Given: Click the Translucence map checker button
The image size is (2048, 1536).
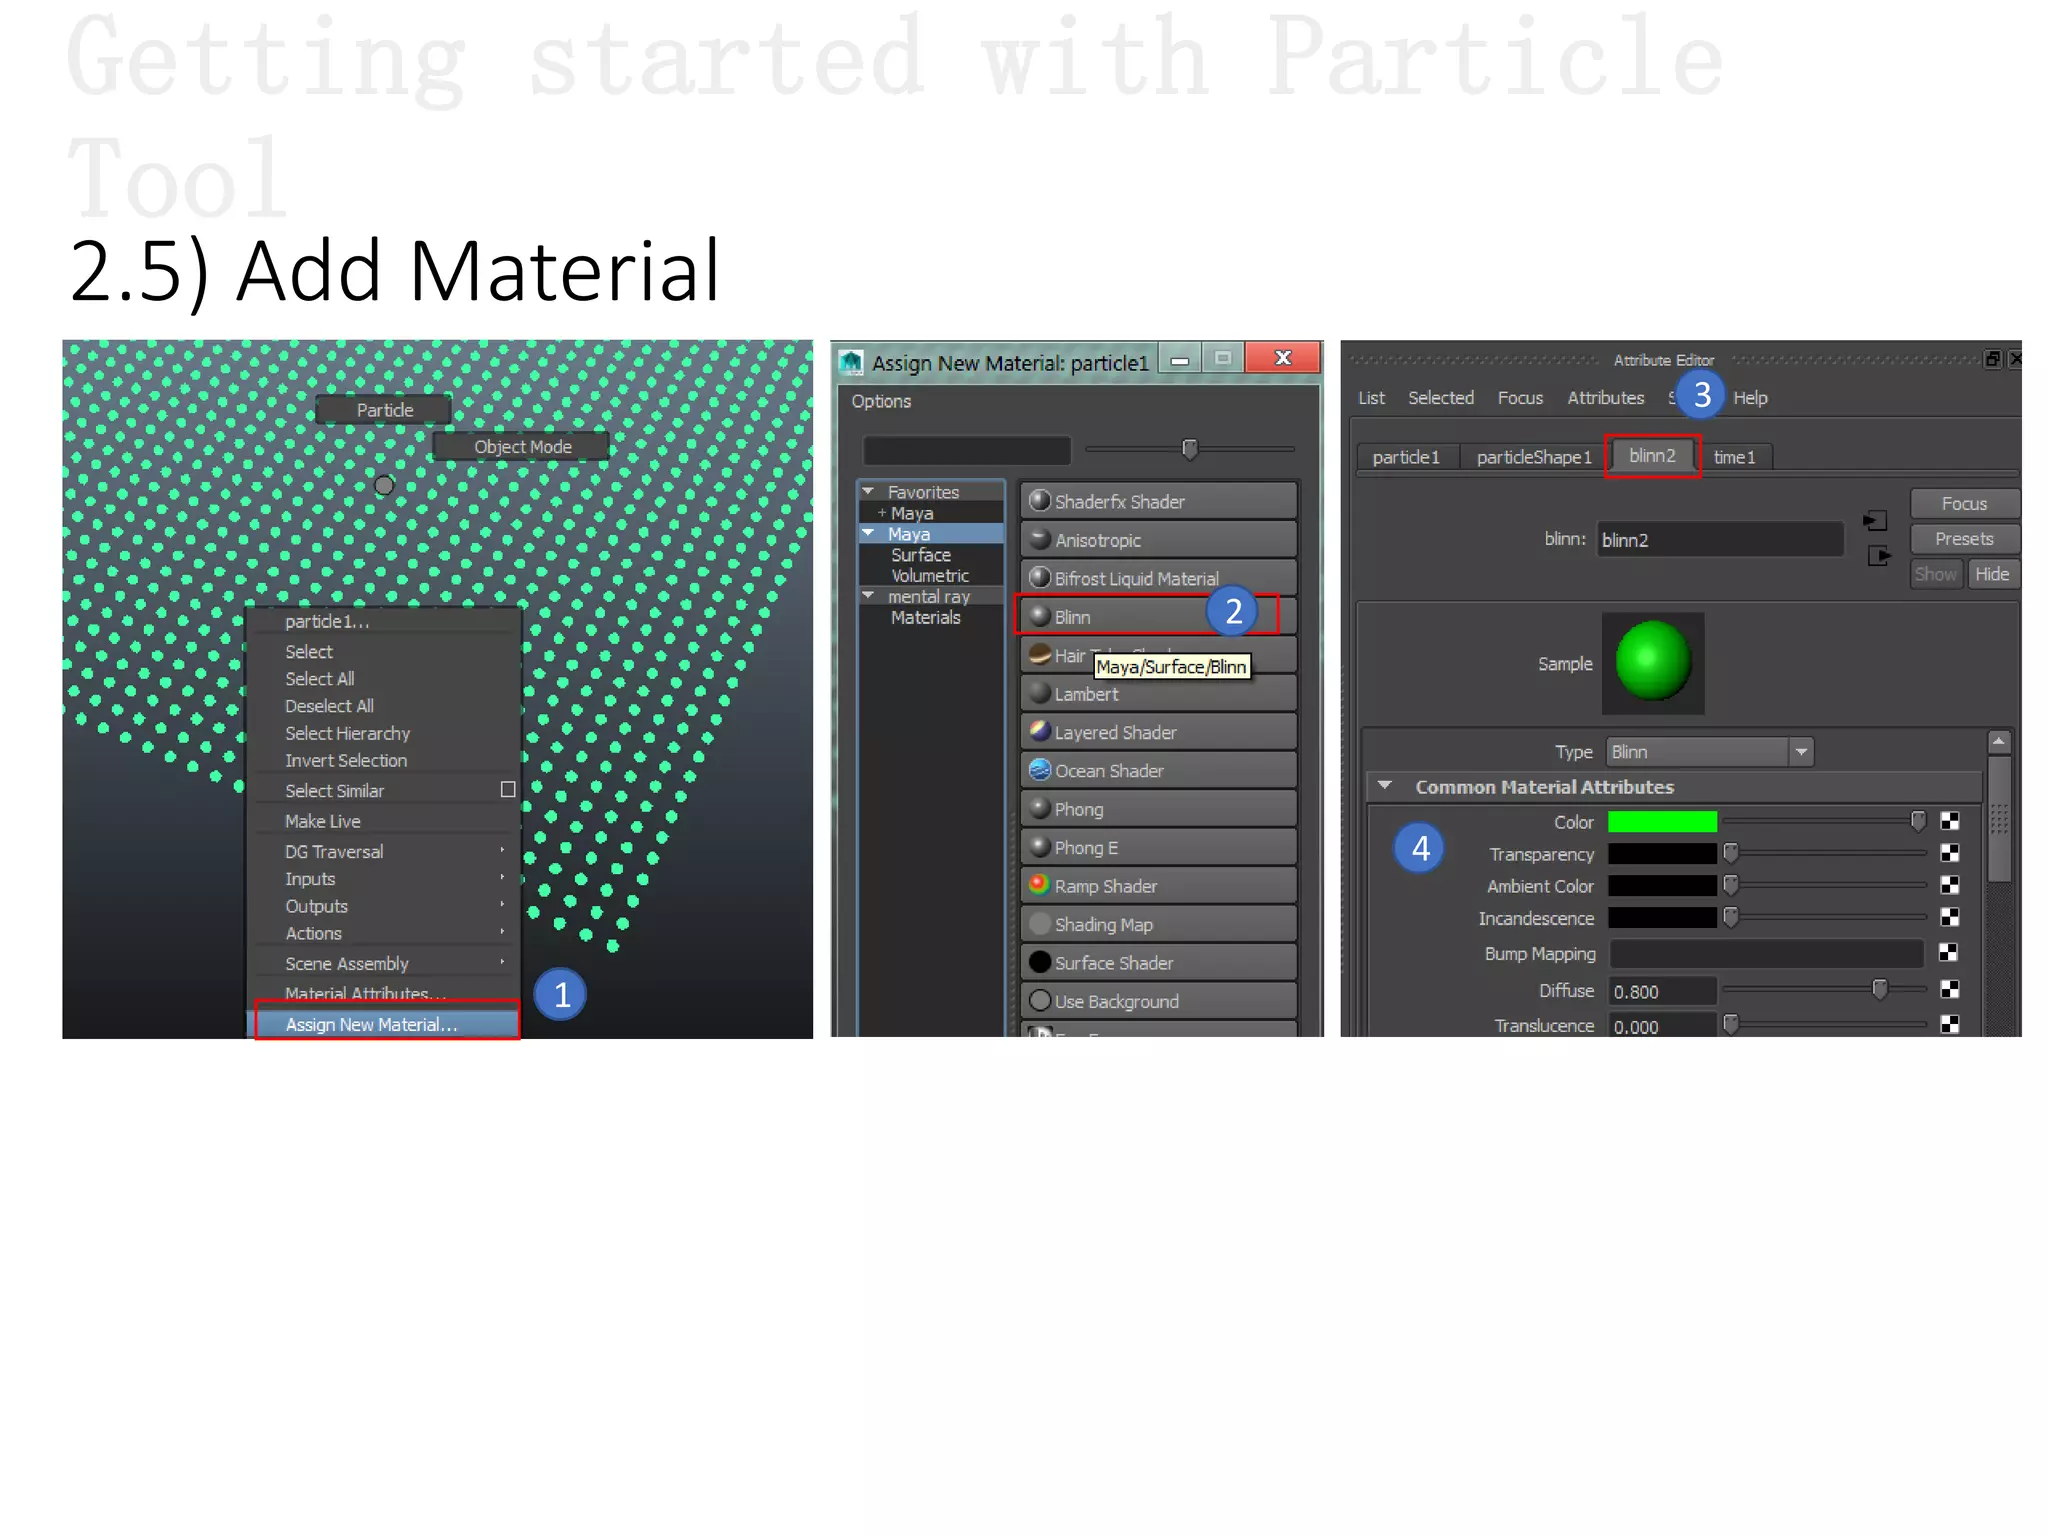Looking at the screenshot, I should (1949, 1024).
